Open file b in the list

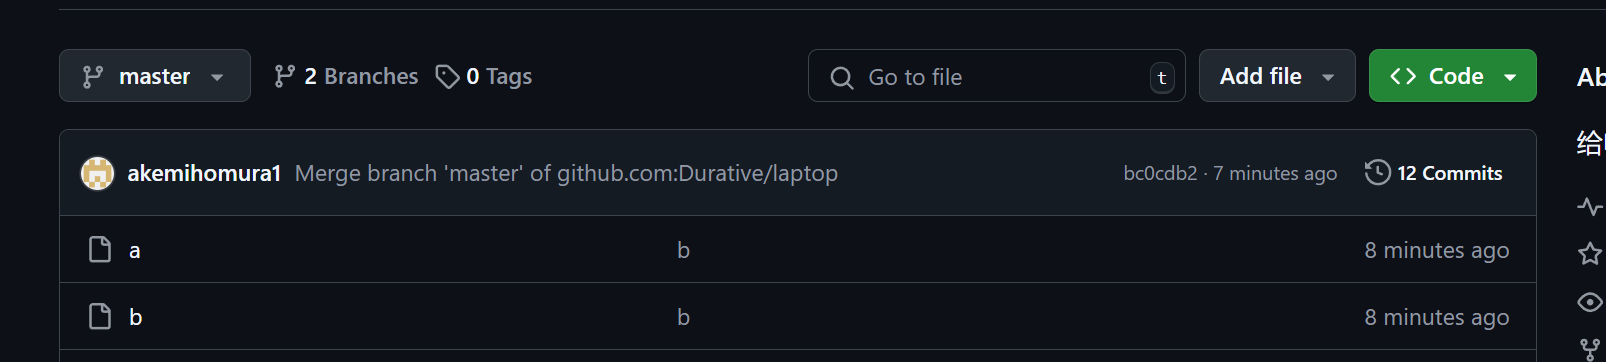[x=135, y=317]
